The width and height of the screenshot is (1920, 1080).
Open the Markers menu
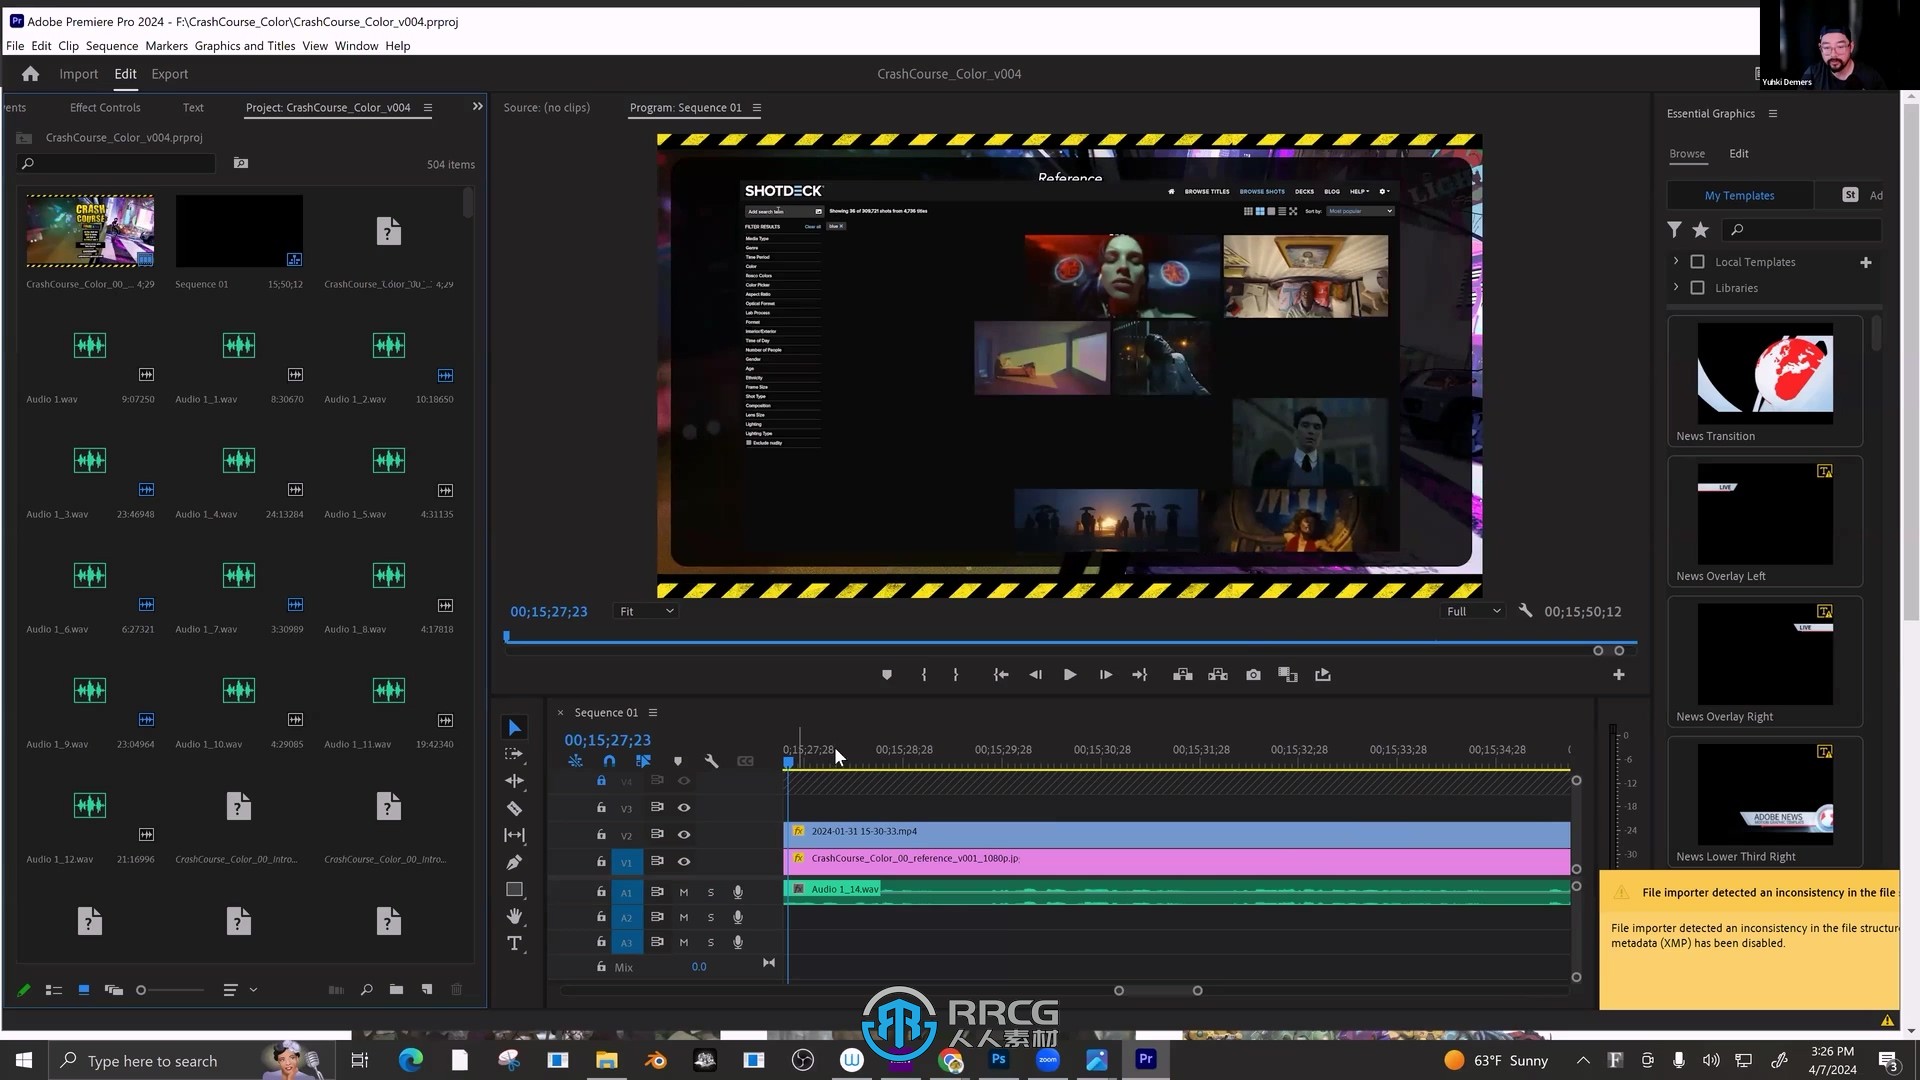tap(166, 46)
